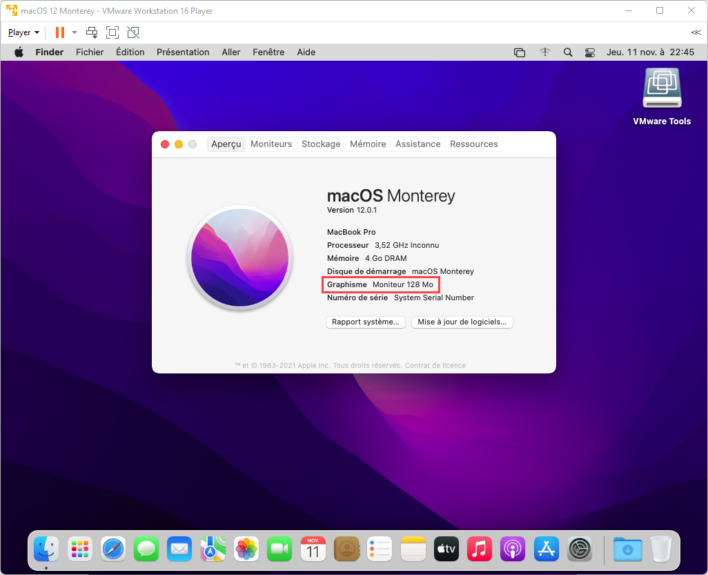Click the date and time clock
Screen dimensions: 708x575
pyautogui.click(x=652, y=52)
